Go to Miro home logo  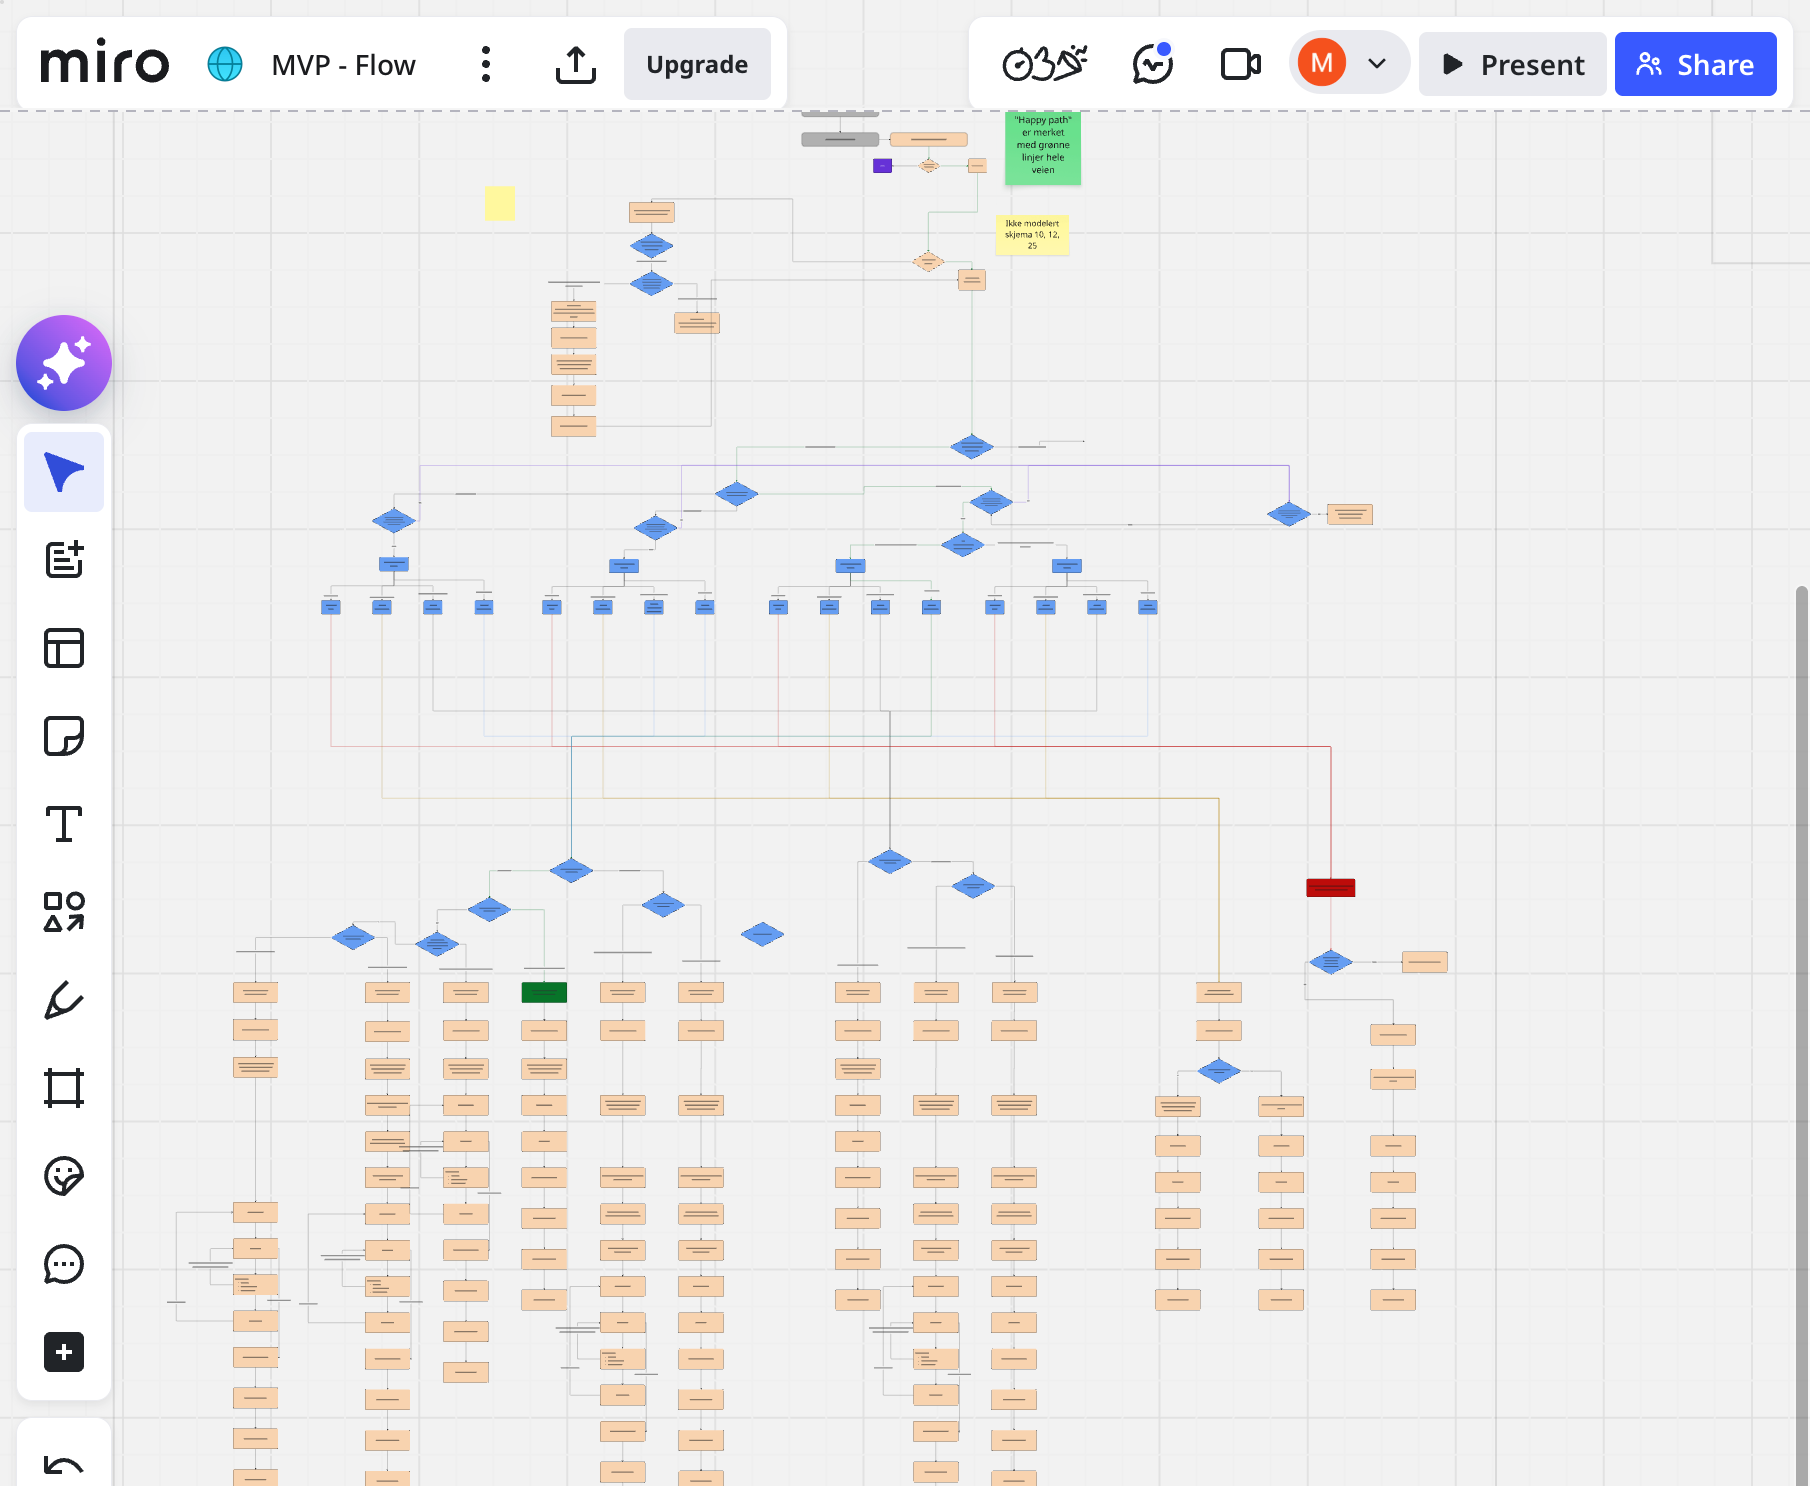[105, 64]
